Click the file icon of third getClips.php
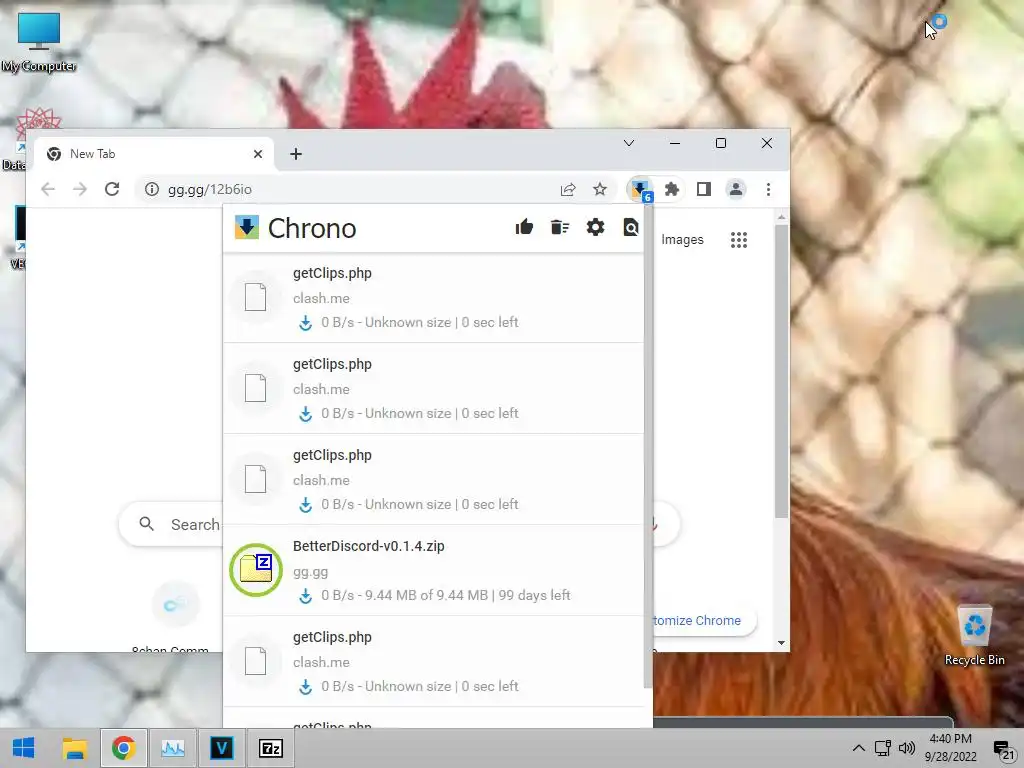The height and width of the screenshot is (768, 1024). point(255,479)
